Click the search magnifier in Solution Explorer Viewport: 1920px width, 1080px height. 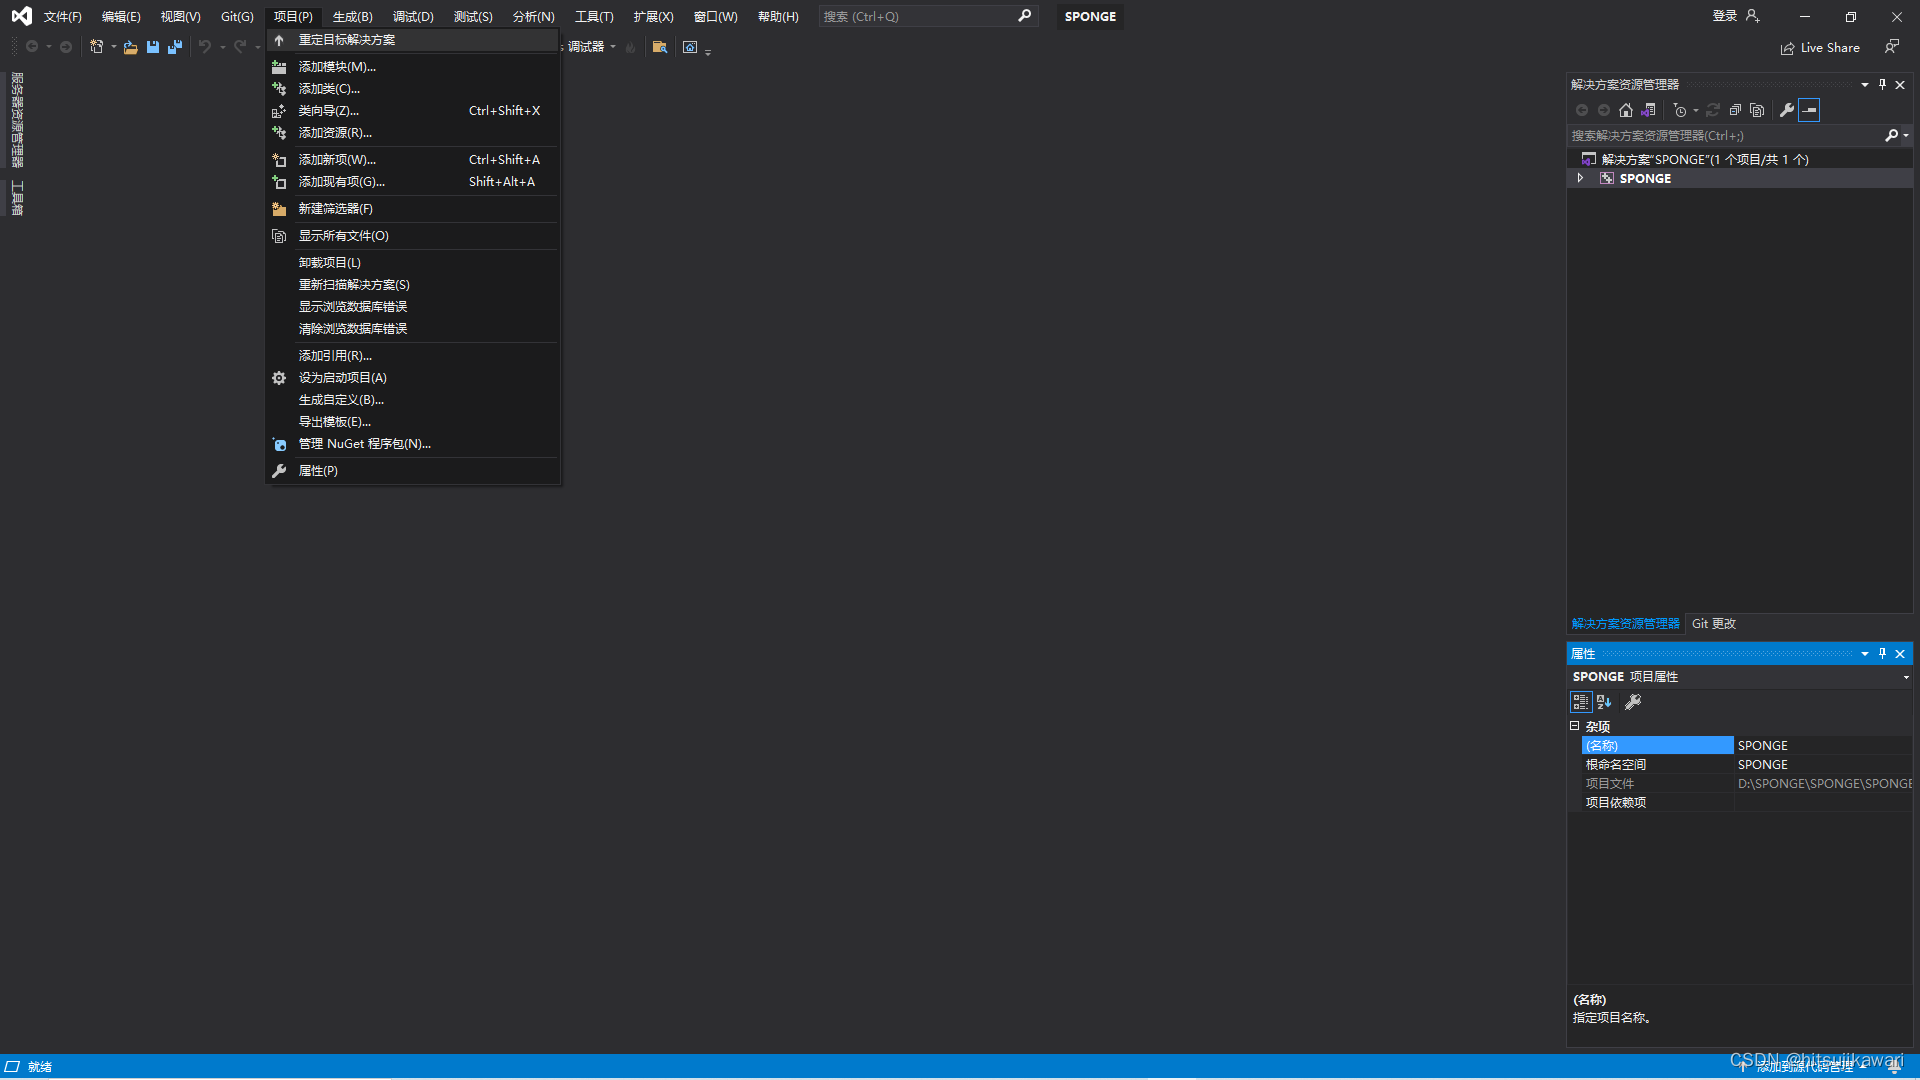pos(1891,135)
